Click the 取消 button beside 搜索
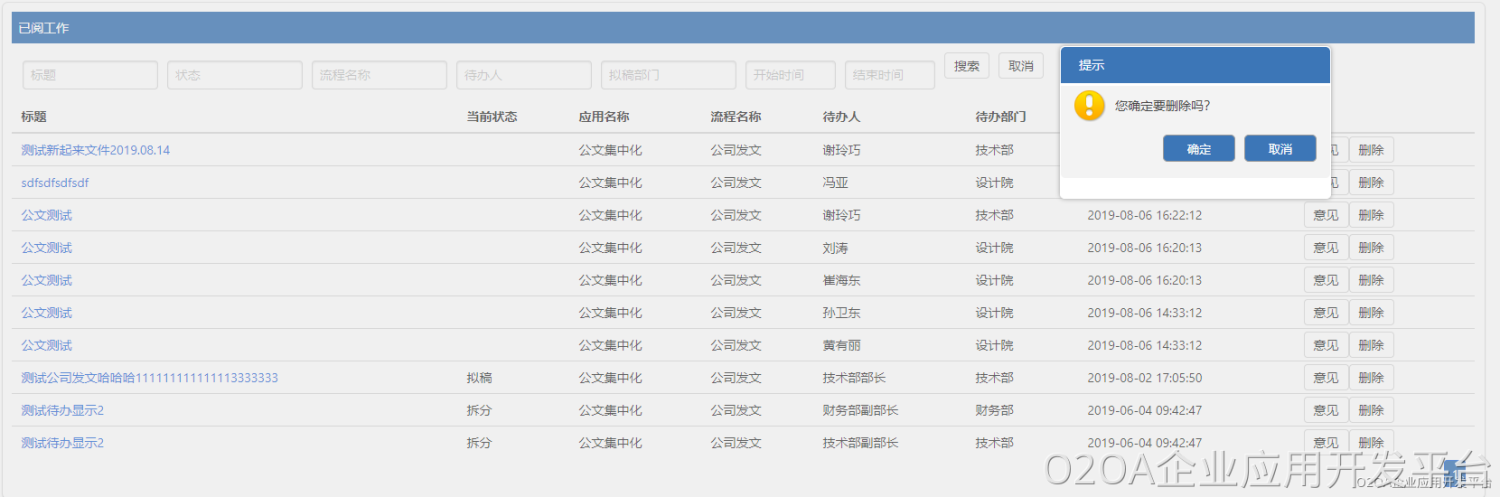Image resolution: width=1500 pixels, height=497 pixels. click(x=1020, y=66)
